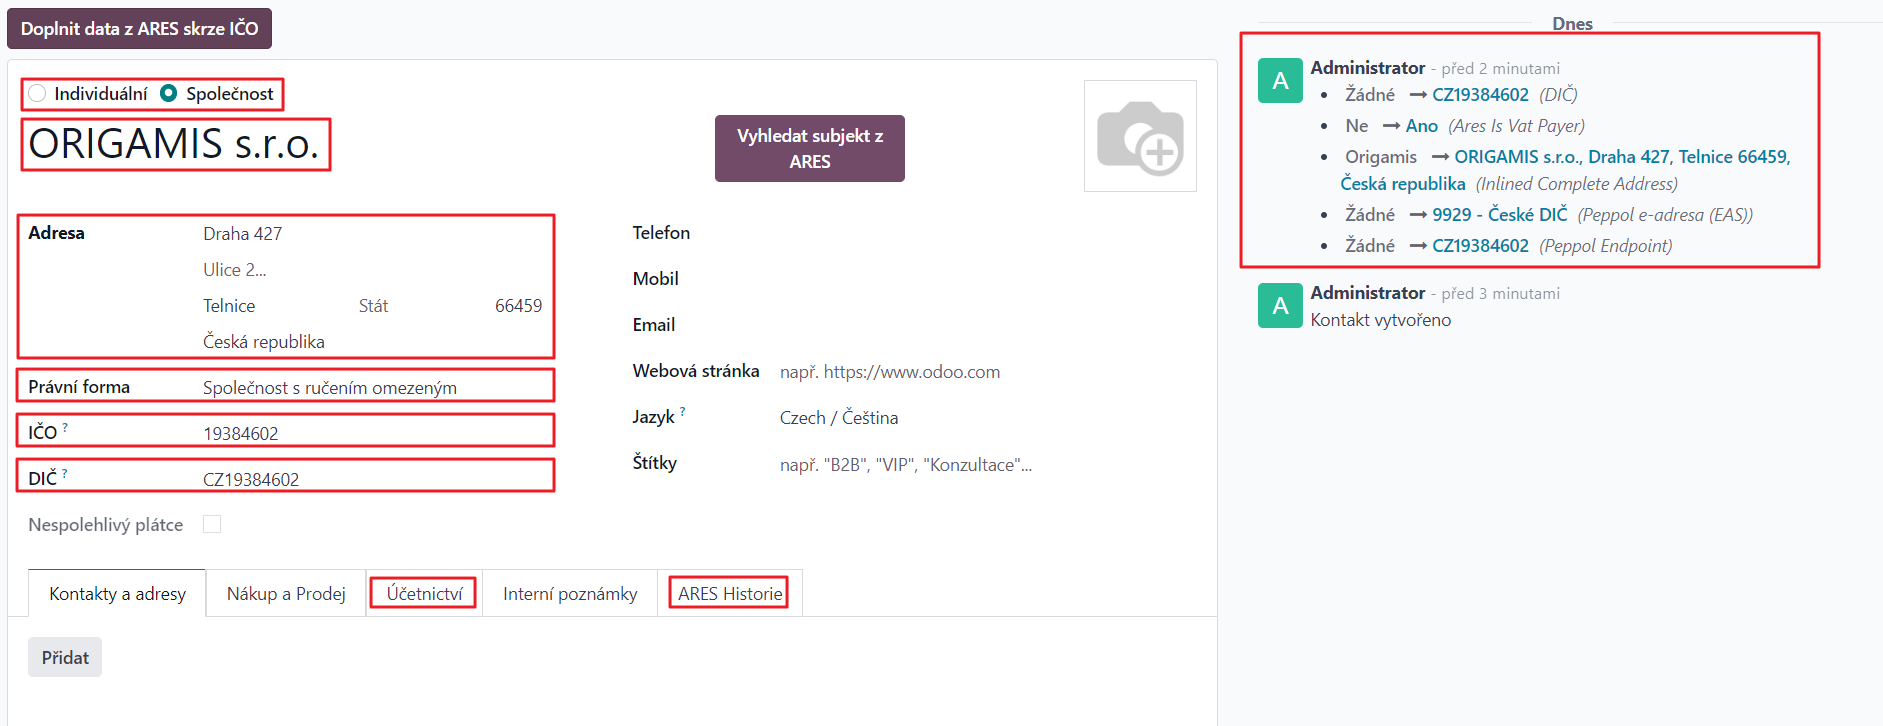This screenshot has width=1883, height=726.
Task: Click 'Ano' Ares Is Vat Payer value
Action: click(x=1421, y=126)
